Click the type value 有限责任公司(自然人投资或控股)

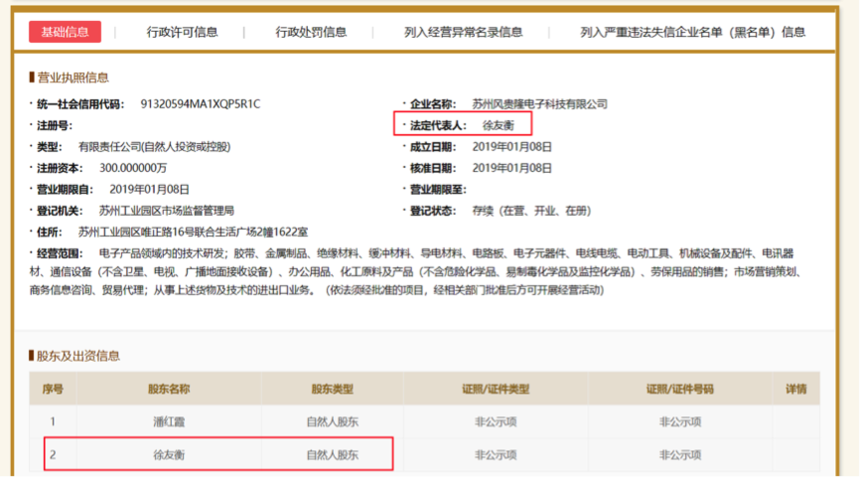pyautogui.click(x=154, y=147)
